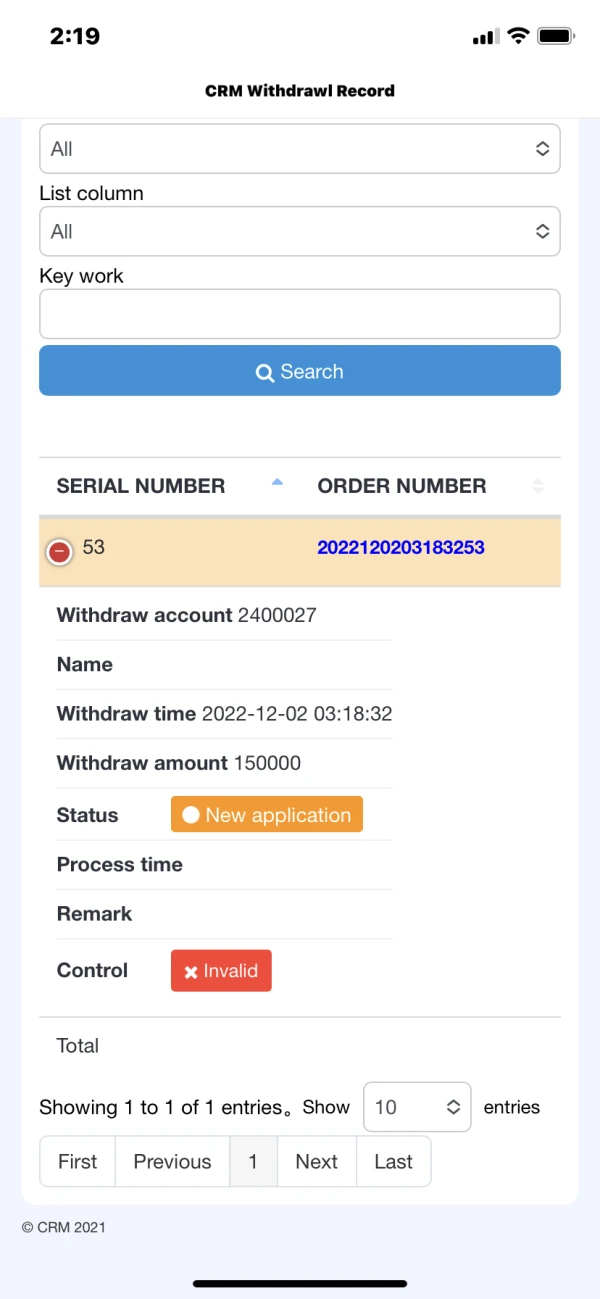Tap the battery status icon
Screen dimensions: 600x1299
click(555, 36)
